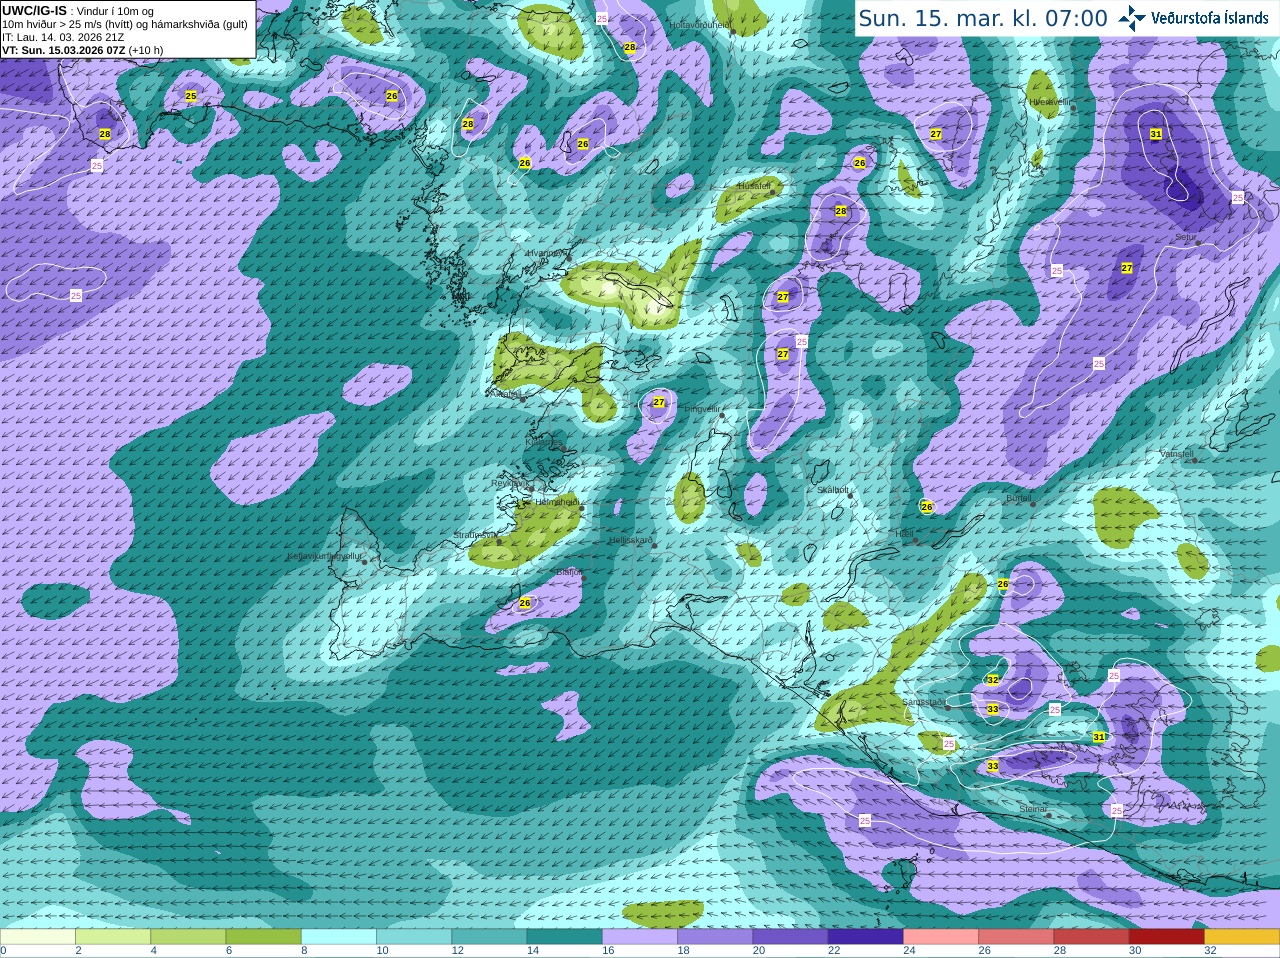Click the Hveravellir station label

pos(1050,102)
